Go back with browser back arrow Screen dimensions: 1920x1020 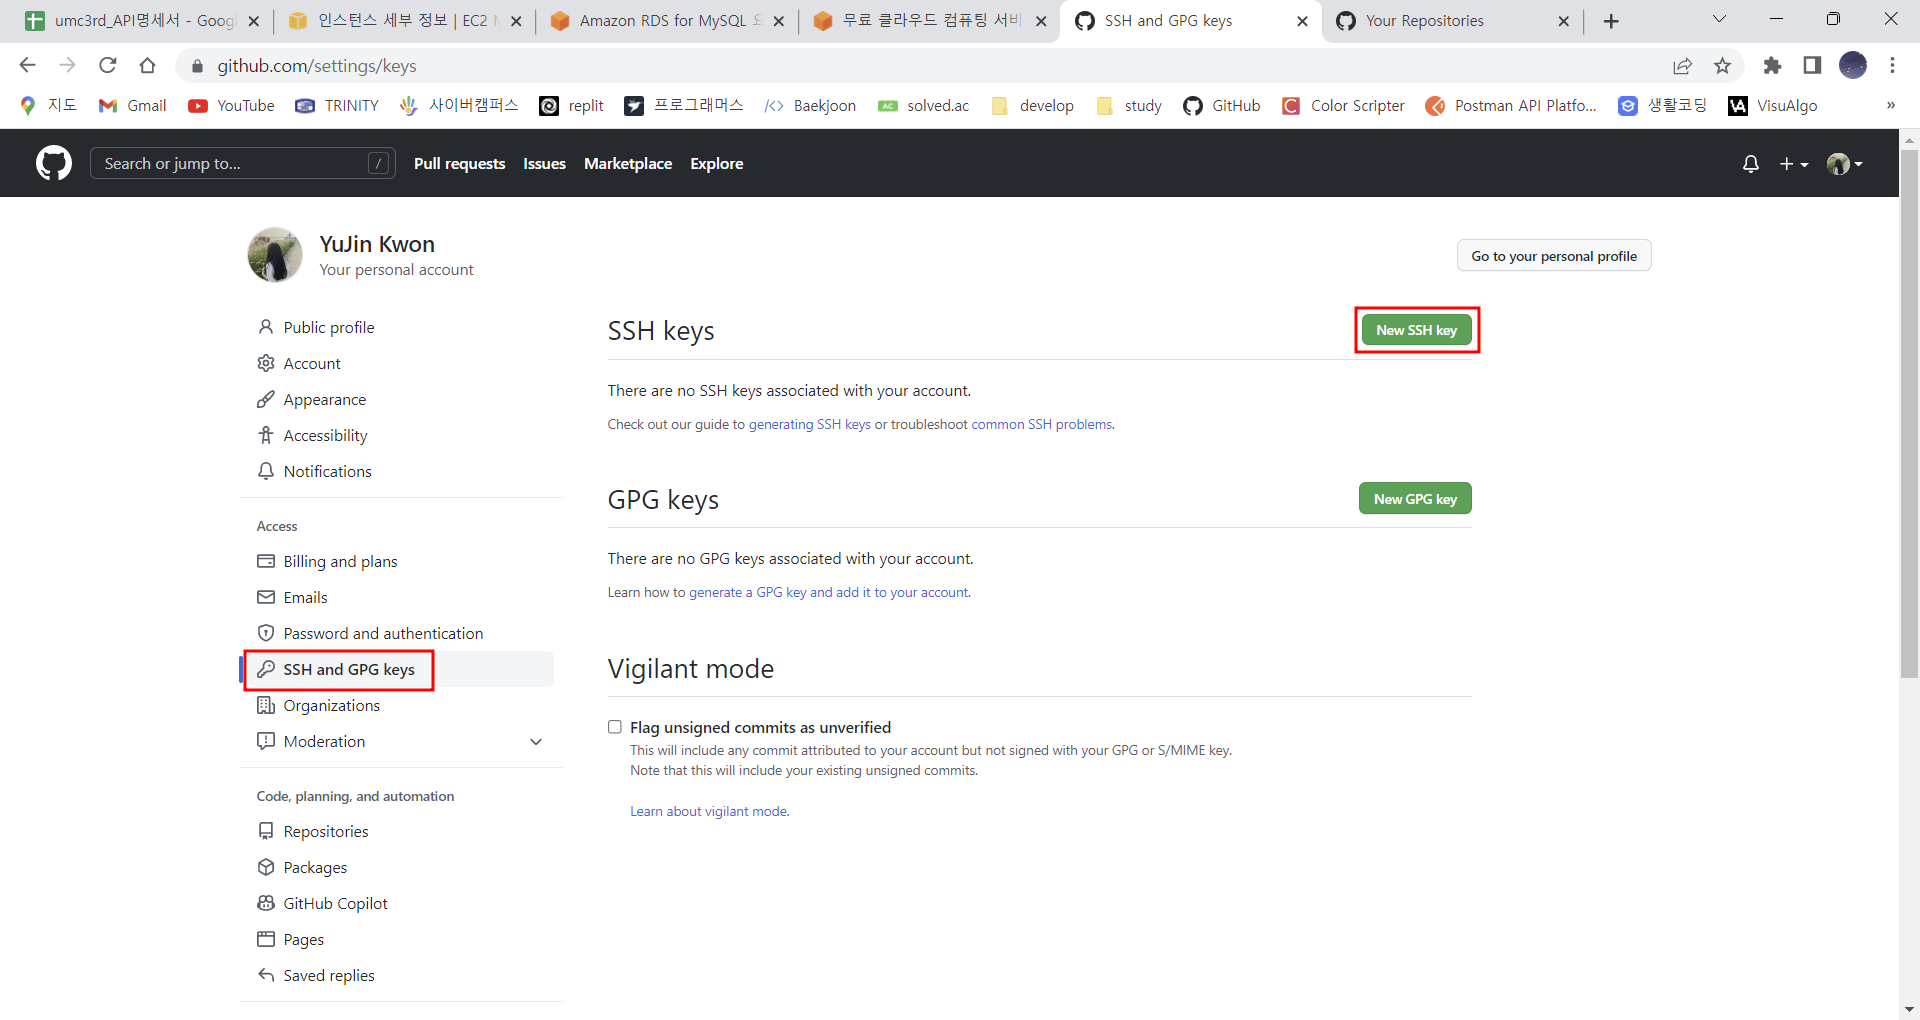pyautogui.click(x=27, y=65)
